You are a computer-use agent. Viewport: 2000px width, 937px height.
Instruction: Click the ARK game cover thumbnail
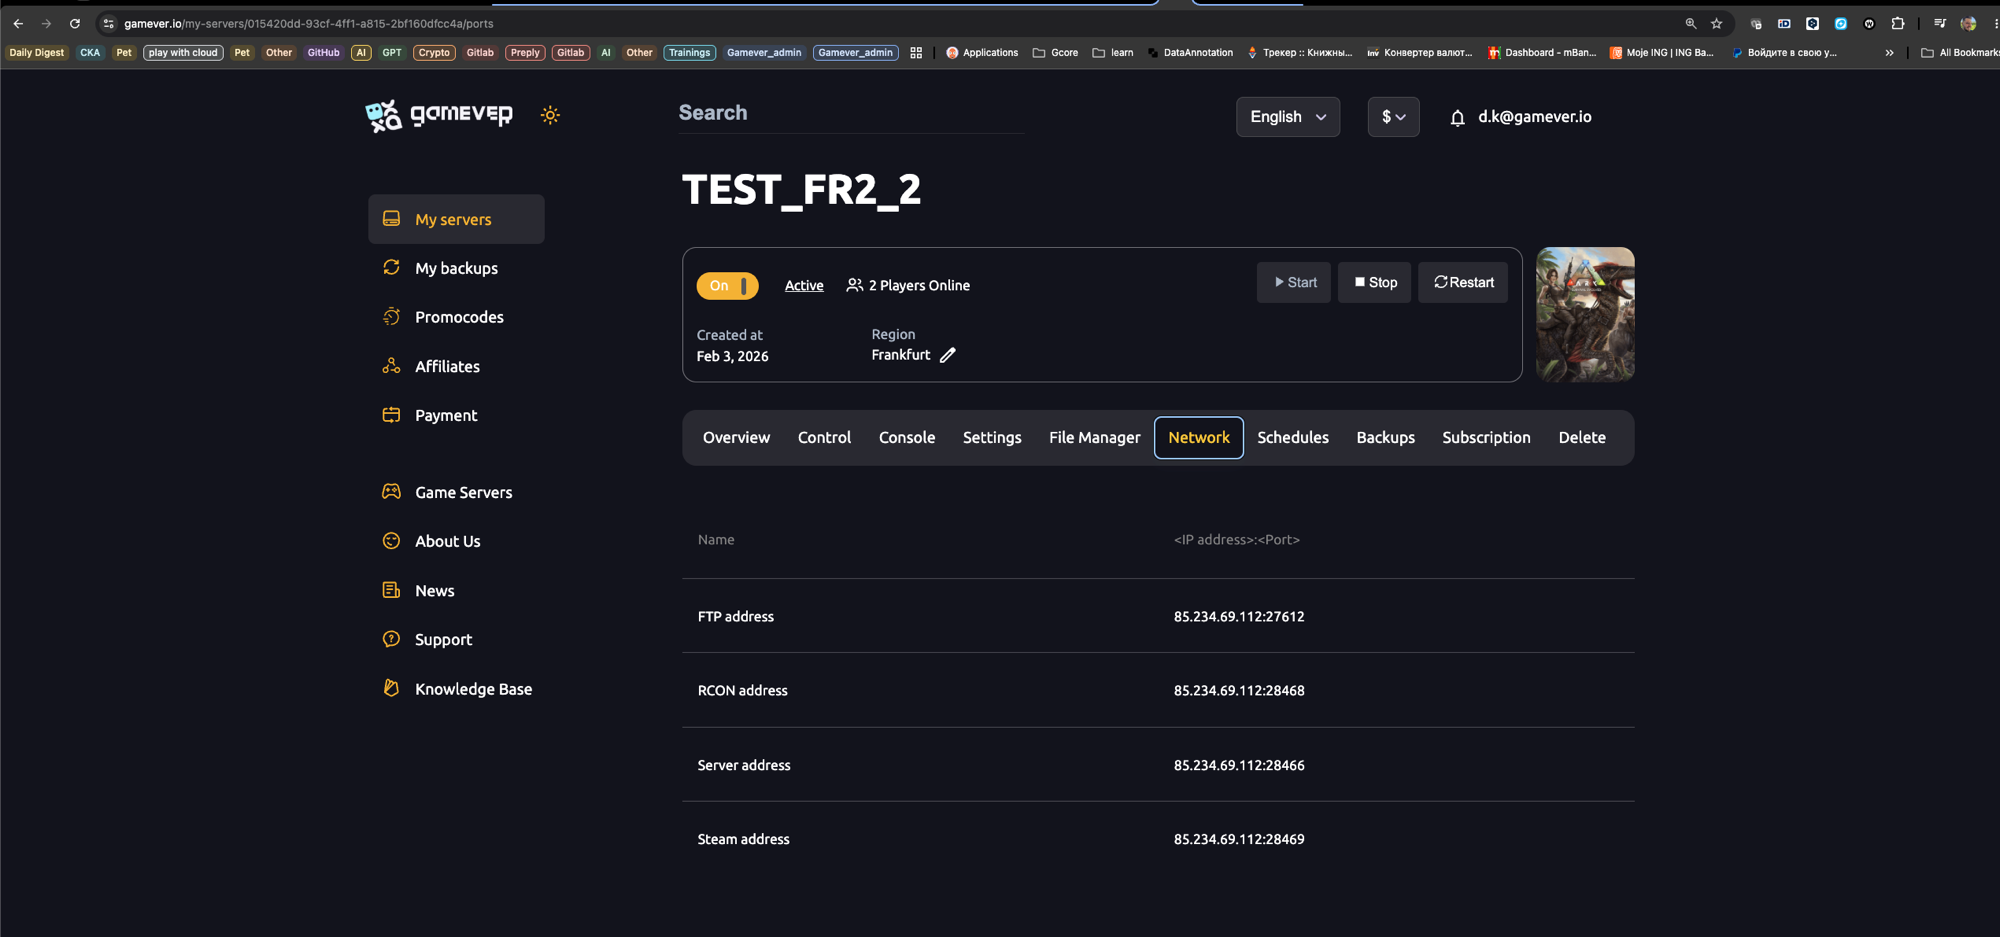coord(1585,315)
